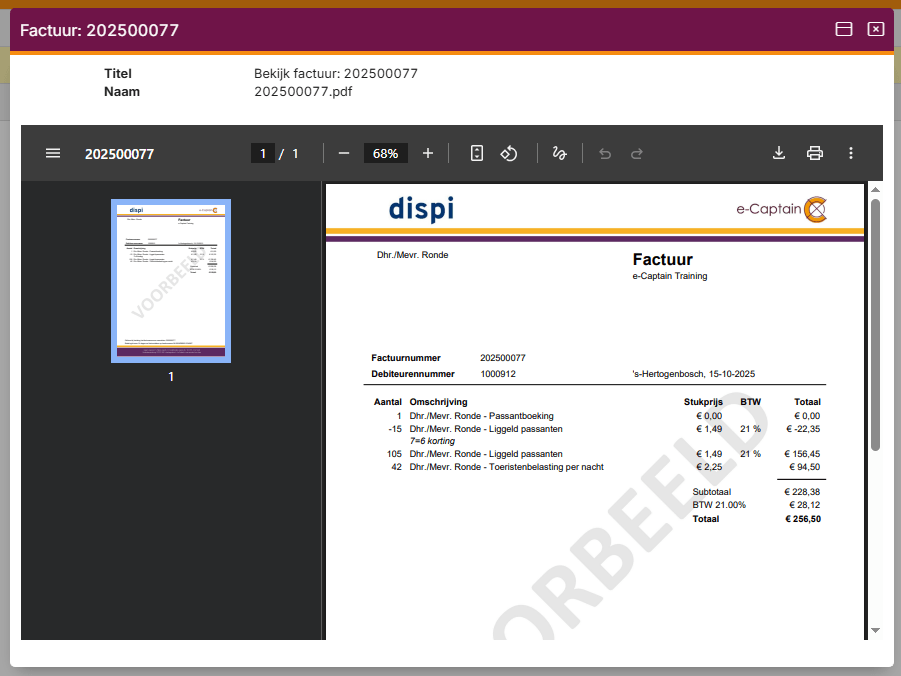The width and height of the screenshot is (901, 676).
Task: Rotate the PDF counterclockwise
Action: [x=509, y=153]
